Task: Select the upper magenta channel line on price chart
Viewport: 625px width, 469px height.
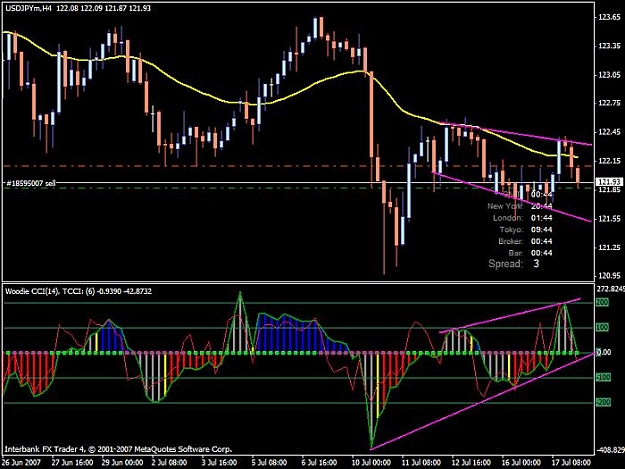Action: point(514,134)
